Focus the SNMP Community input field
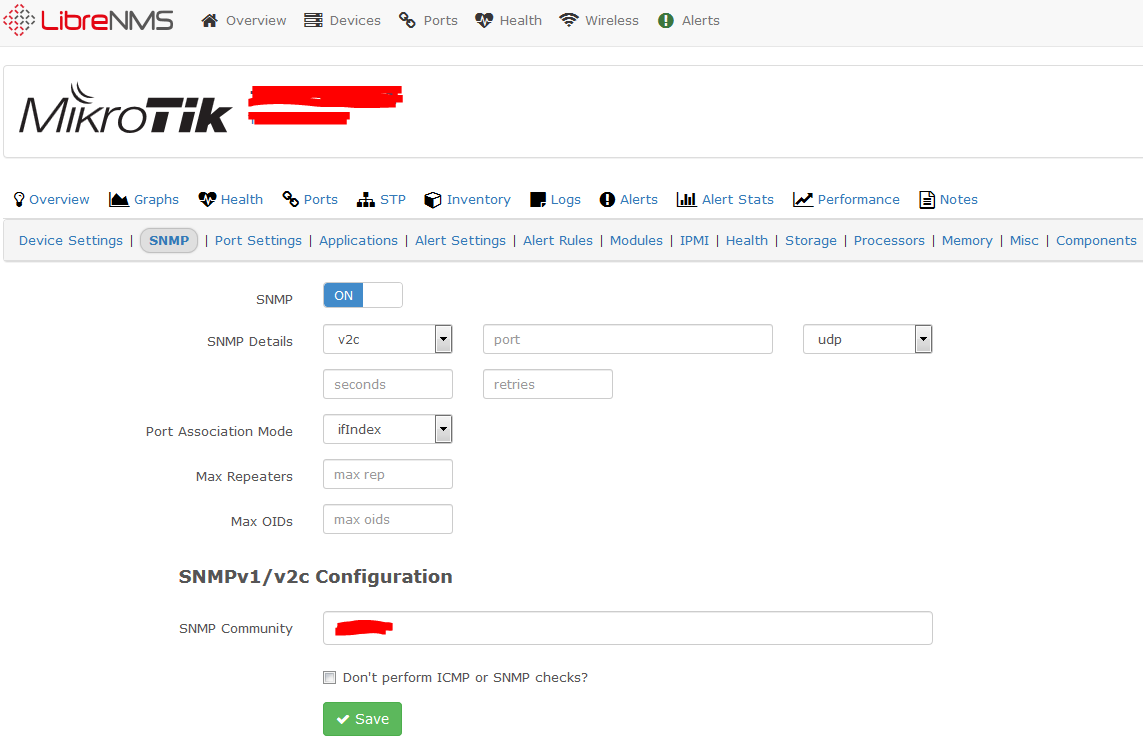This screenshot has width=1143, height=744. (628, 628)
